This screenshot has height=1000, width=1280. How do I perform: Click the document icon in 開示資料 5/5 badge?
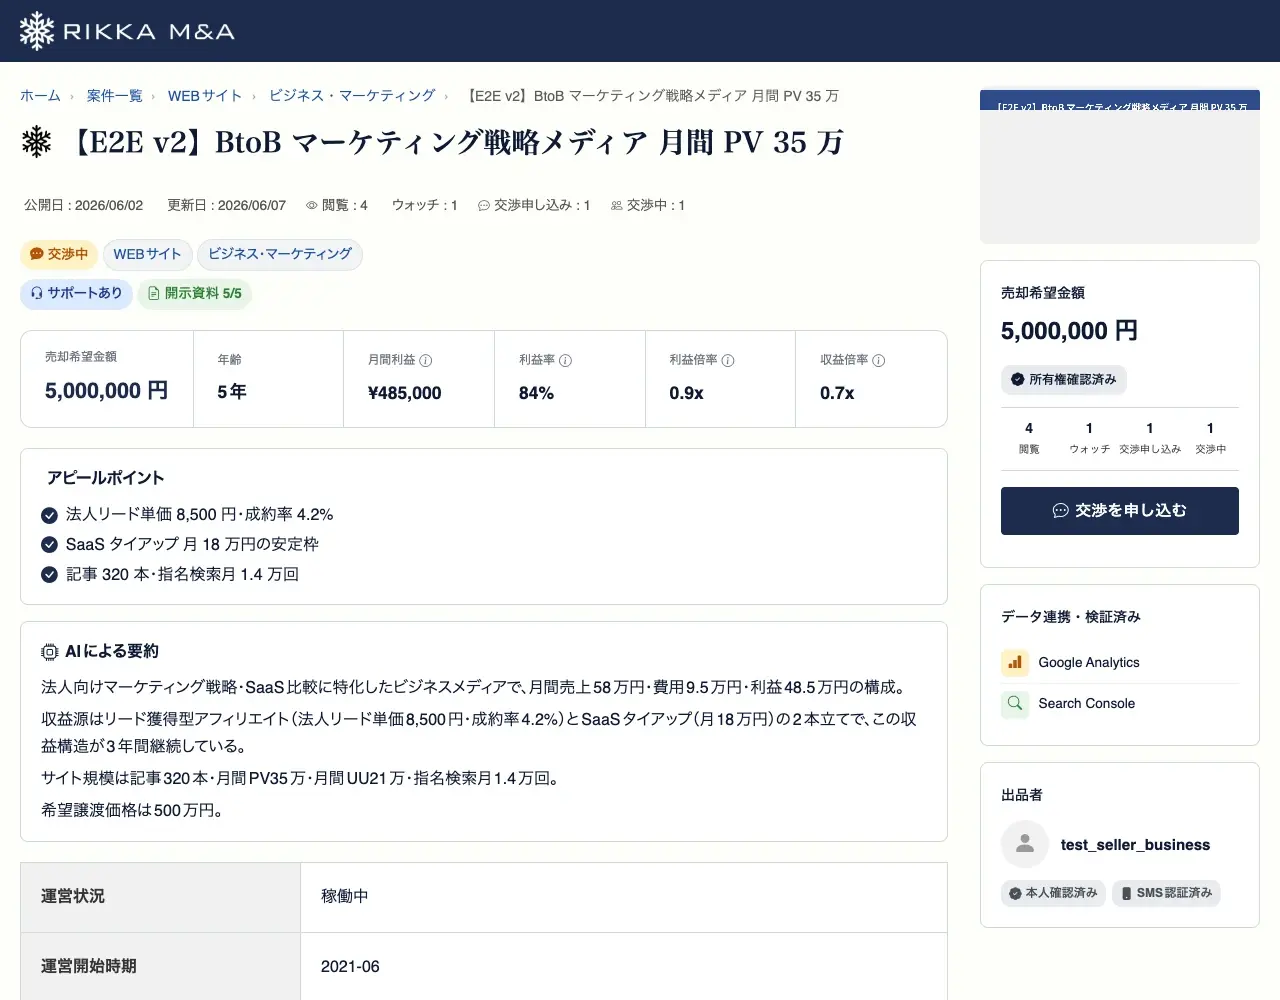(x=154, y=293)
